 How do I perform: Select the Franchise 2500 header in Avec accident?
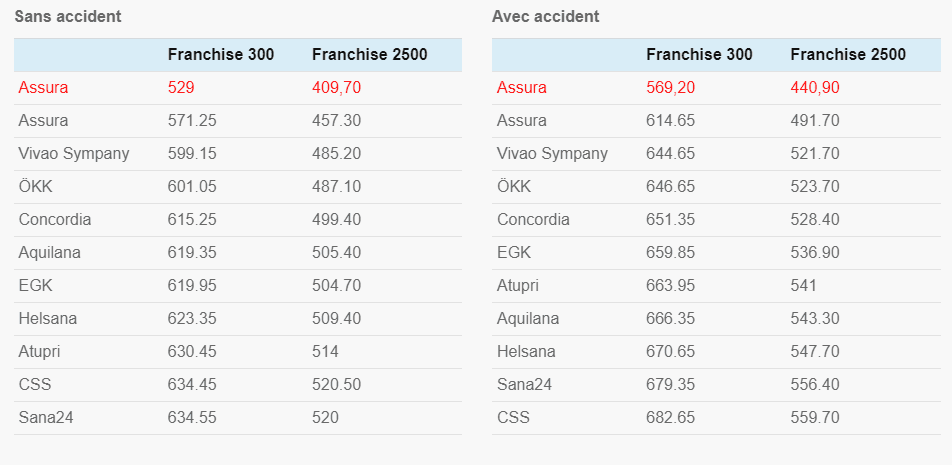pyautogui.click(x=848, y=55)
